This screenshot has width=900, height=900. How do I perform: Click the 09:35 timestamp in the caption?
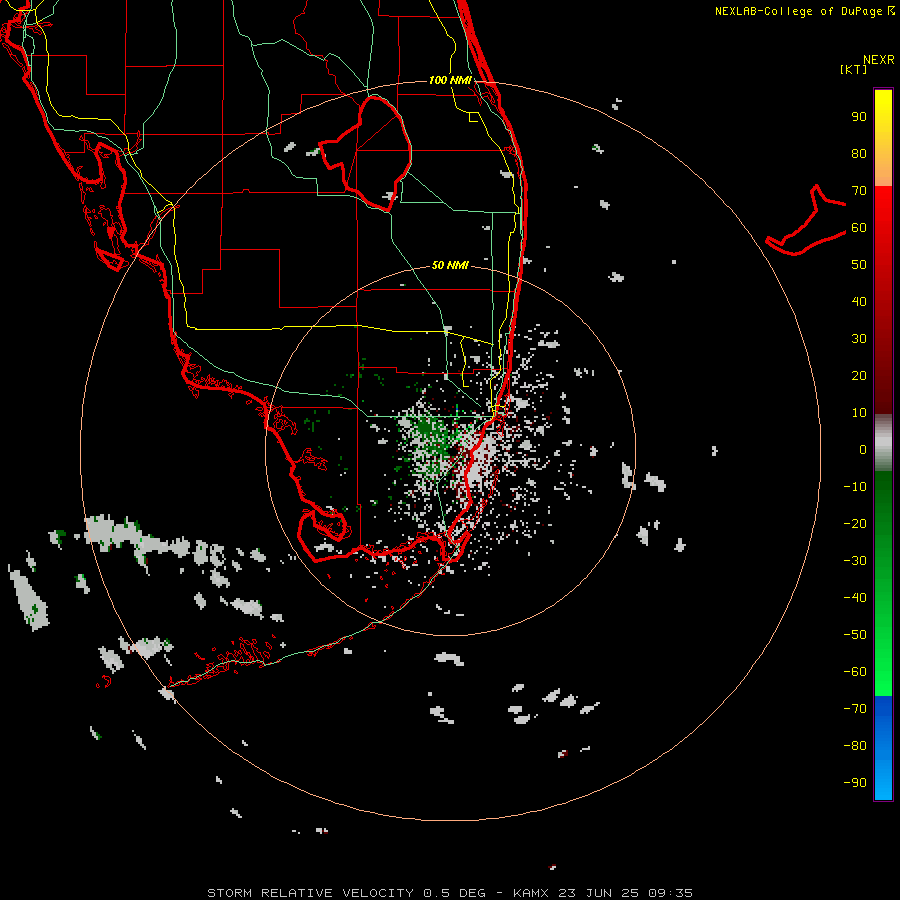[670, 893]
